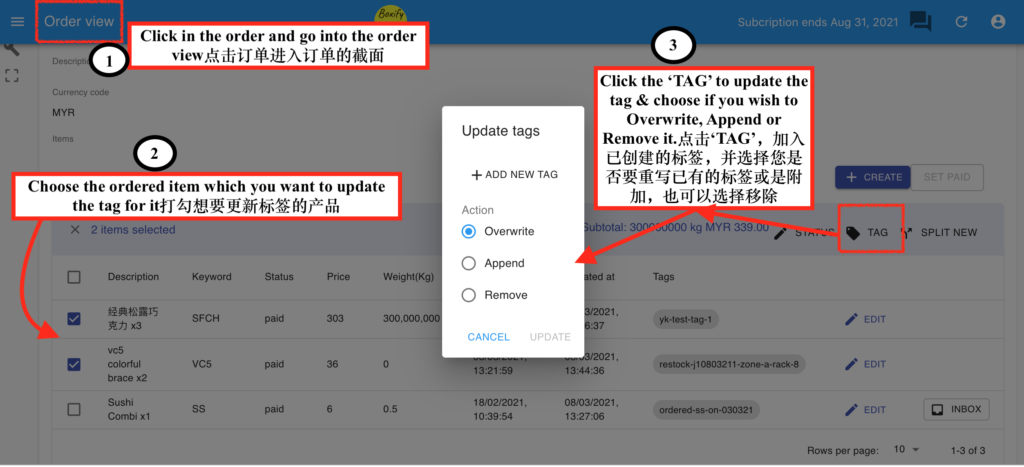The image size is (1024, 467).
Task: Click the blue CREATE button
Action: [872, 177]
